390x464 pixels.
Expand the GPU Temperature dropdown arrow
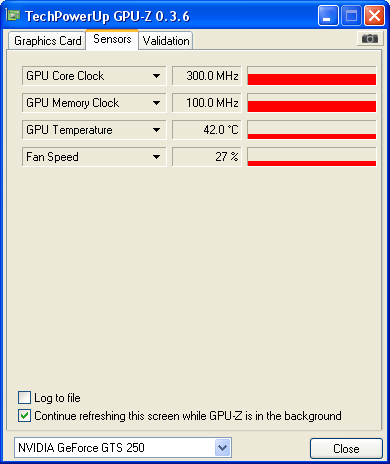[156, 130]
